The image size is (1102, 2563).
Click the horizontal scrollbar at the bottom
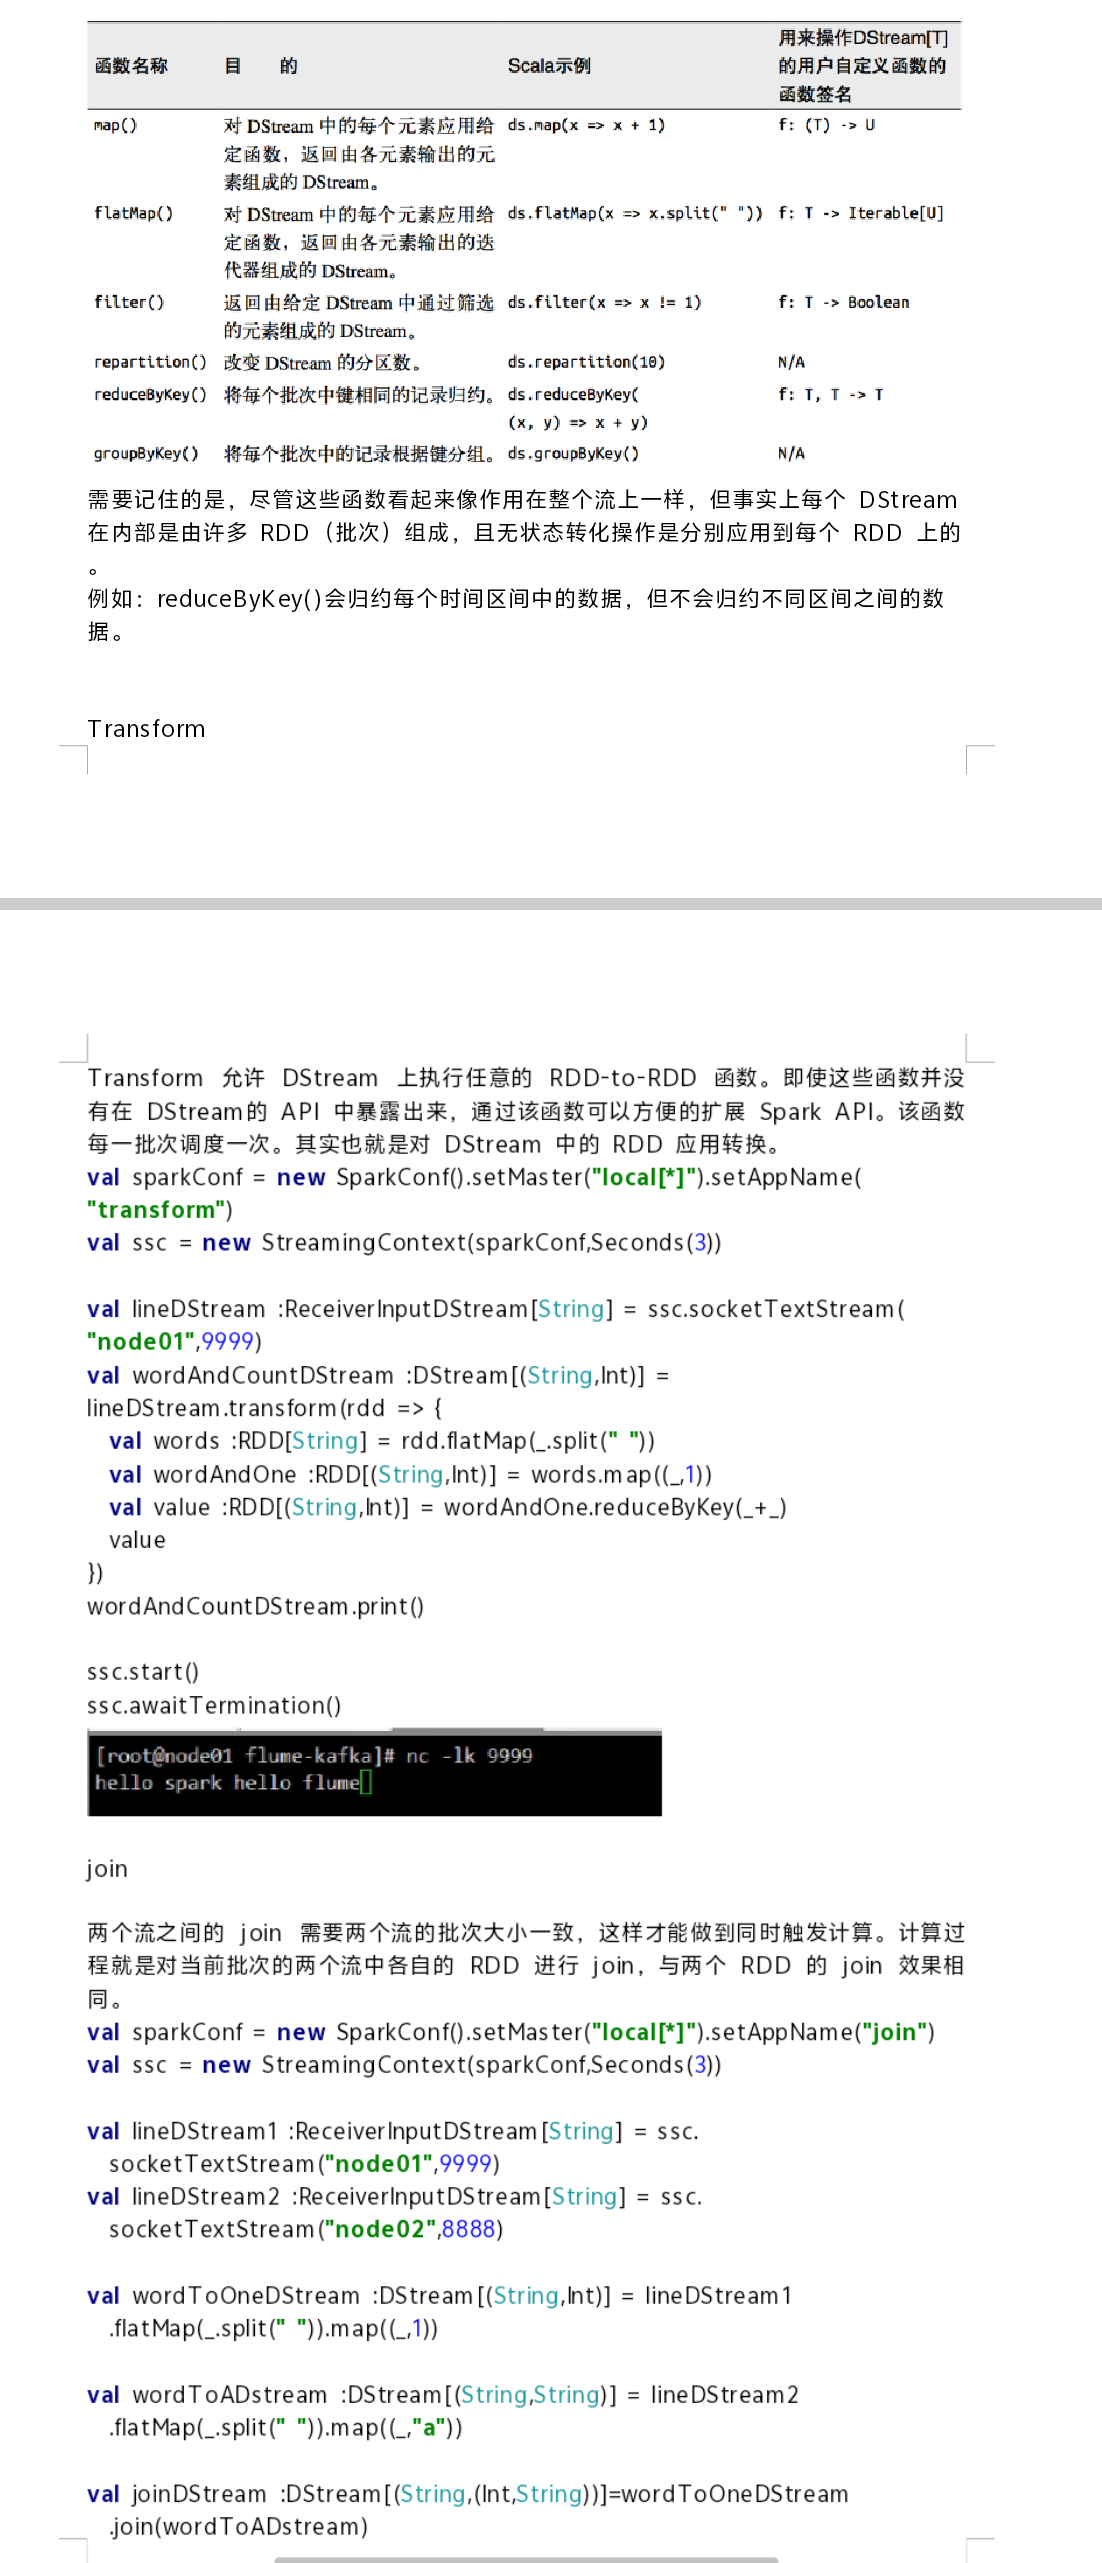(x=526, y=2559)
